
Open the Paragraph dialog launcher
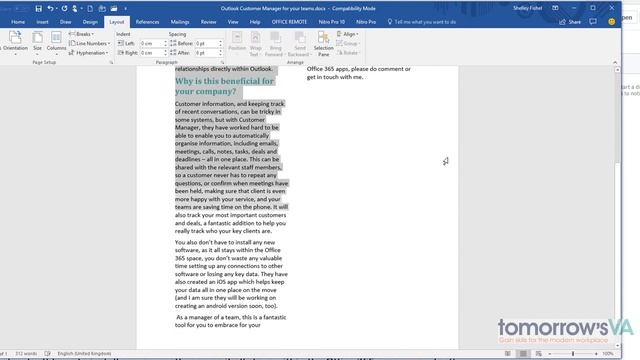click(x=222, y=62)
